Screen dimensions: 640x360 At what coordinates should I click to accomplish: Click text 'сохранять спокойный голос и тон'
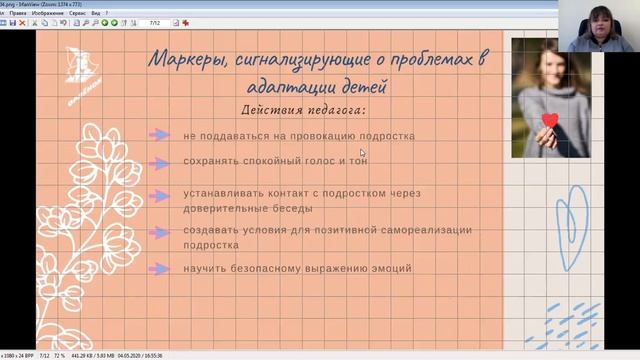pyautogui.click(x=276, y=161)
